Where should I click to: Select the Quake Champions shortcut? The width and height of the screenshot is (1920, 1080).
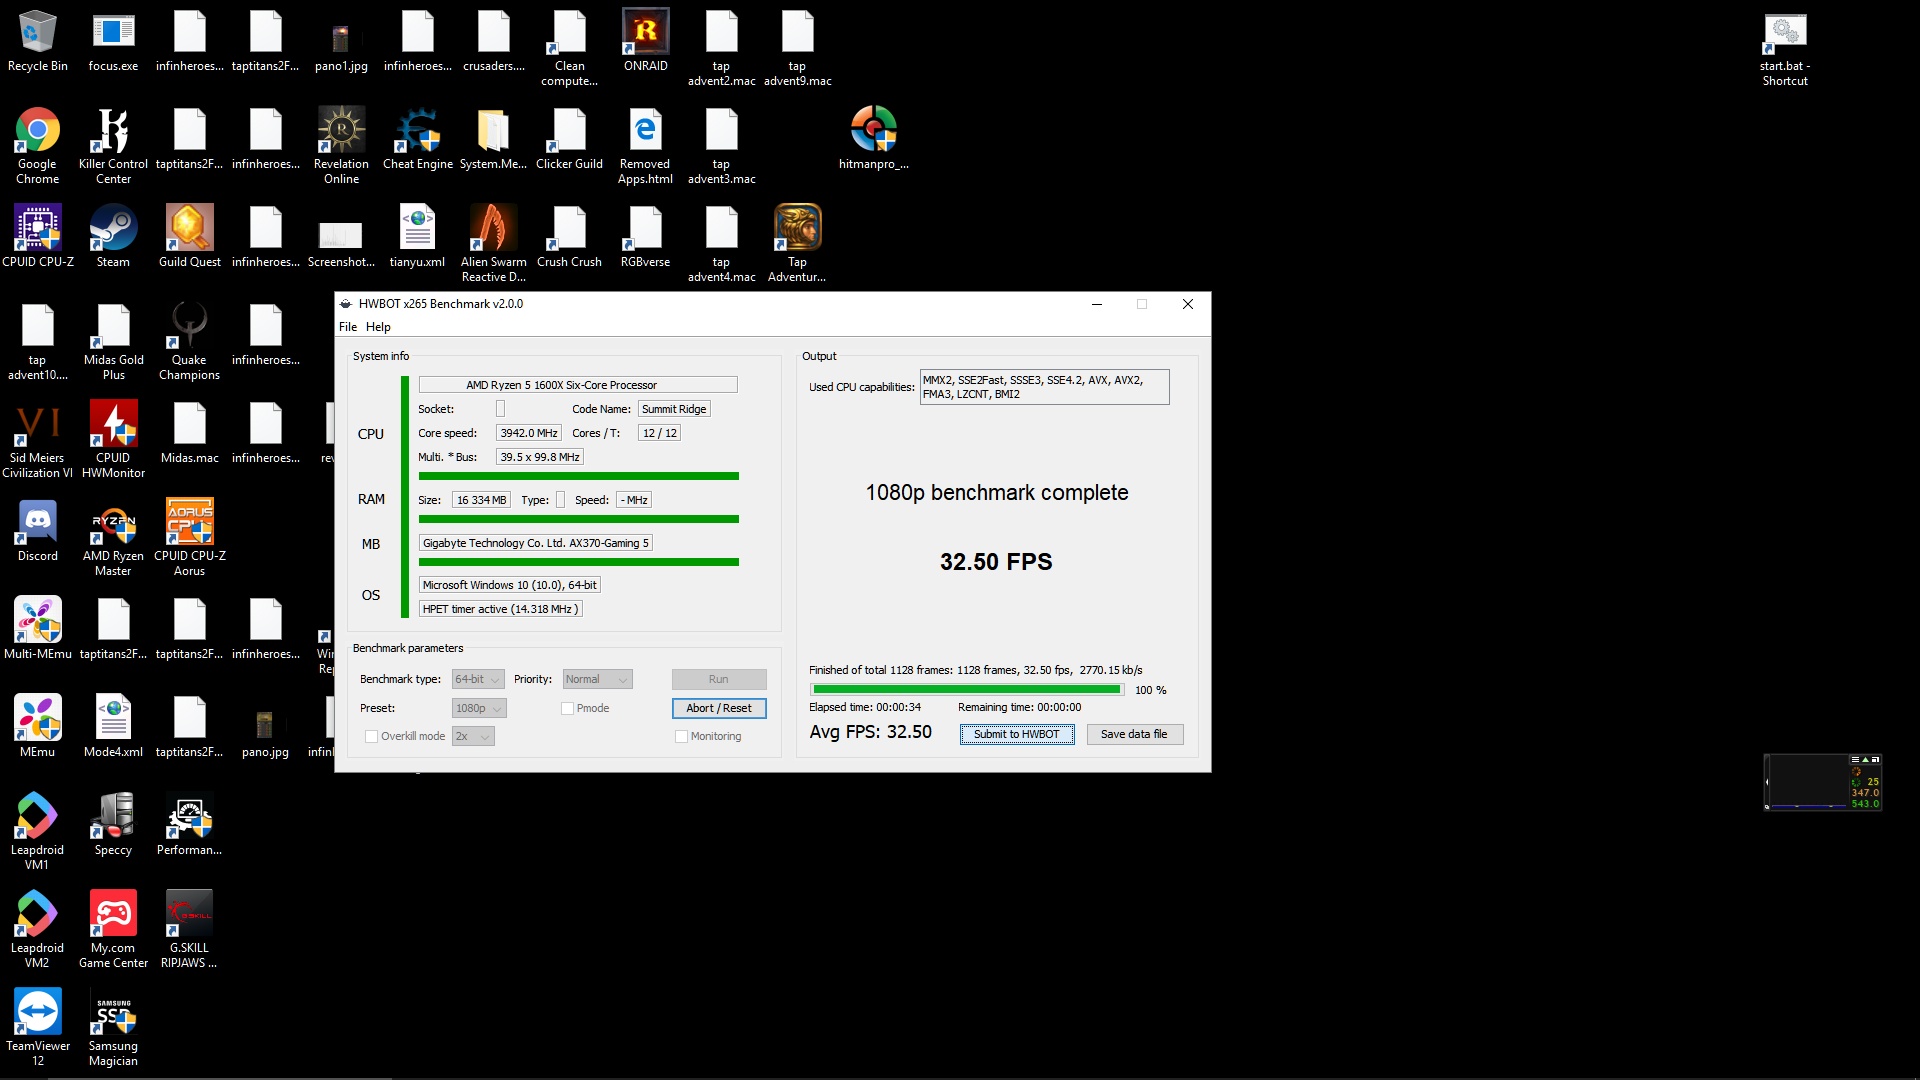189,342
